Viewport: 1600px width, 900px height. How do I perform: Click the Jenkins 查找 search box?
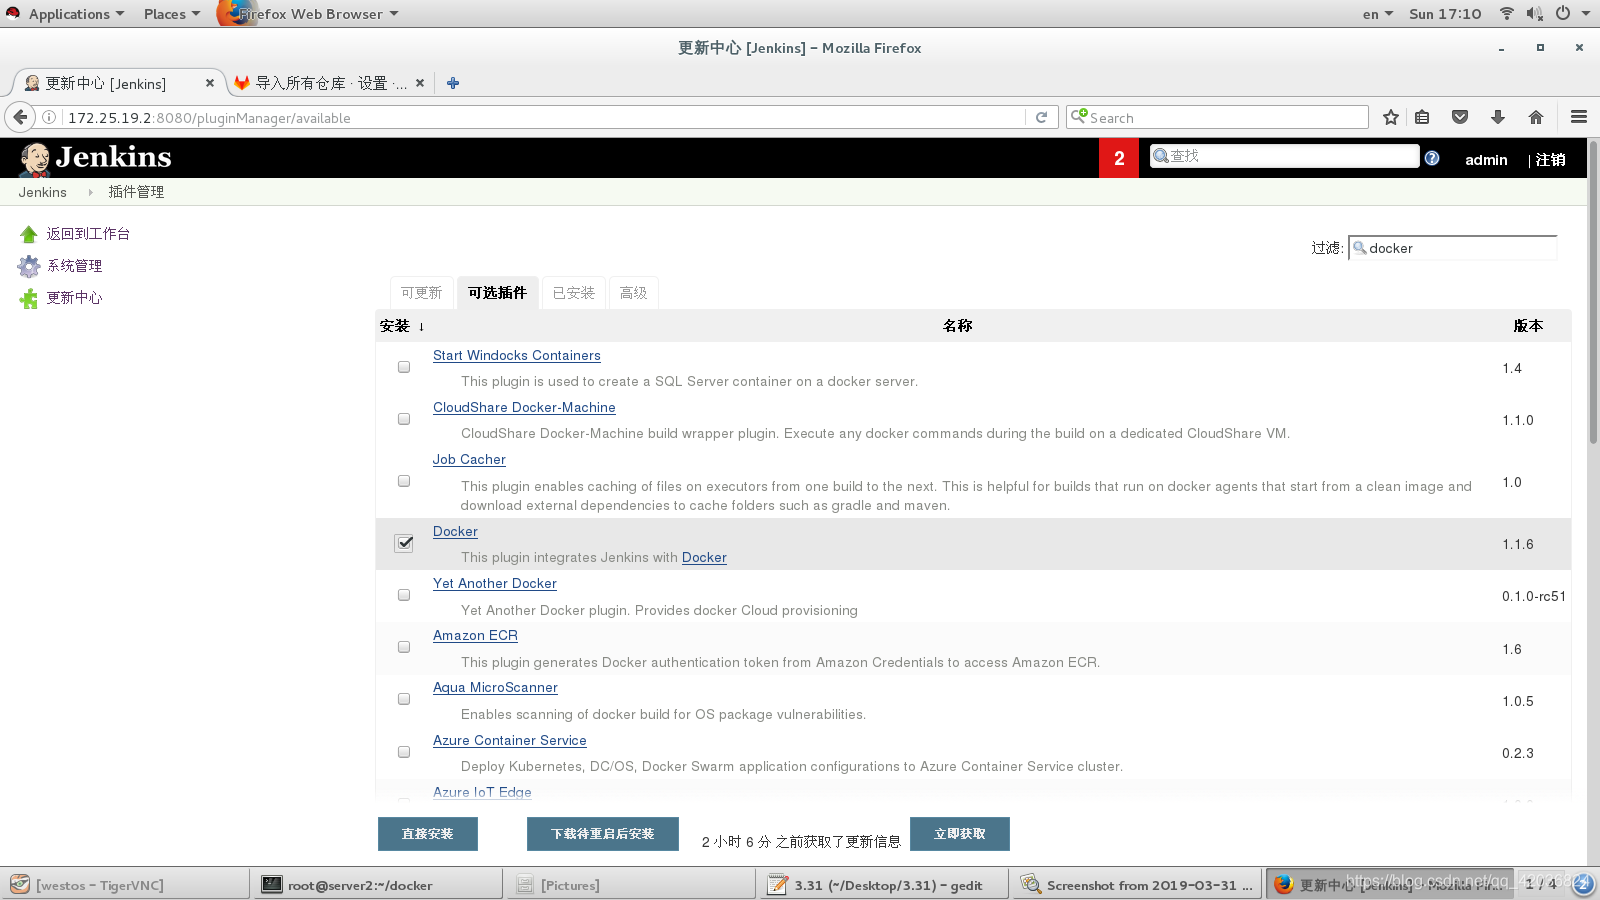point(1284,156)
